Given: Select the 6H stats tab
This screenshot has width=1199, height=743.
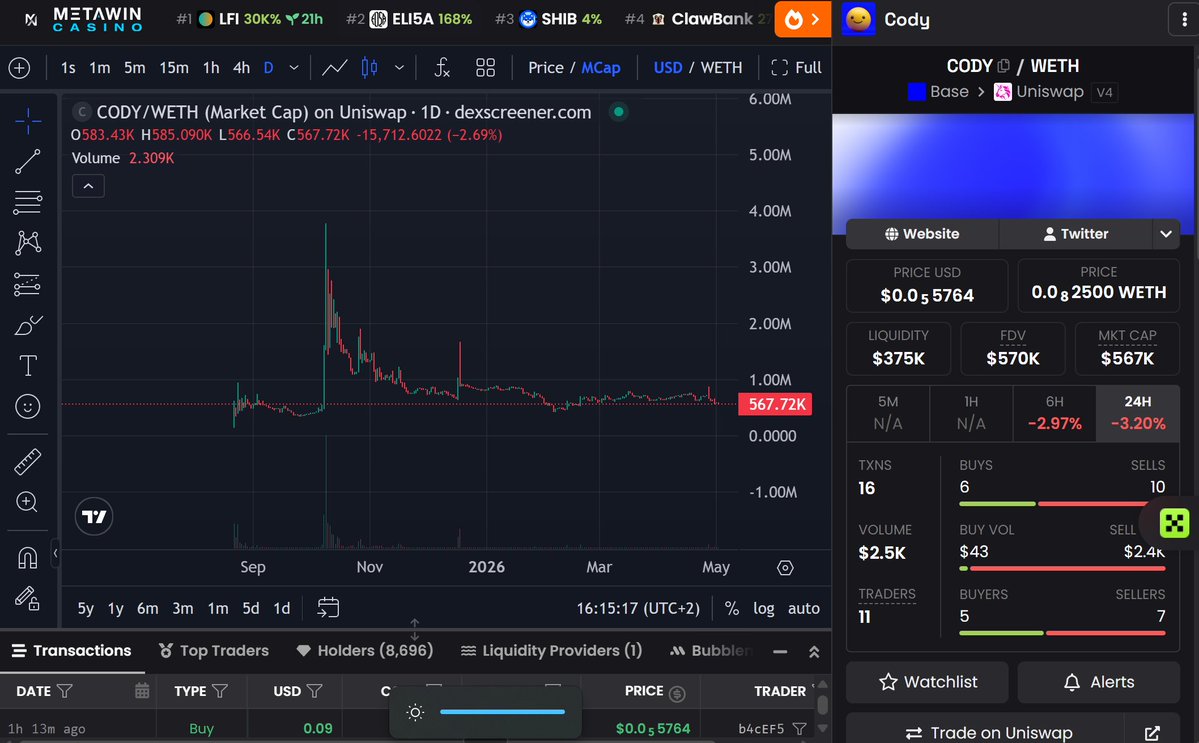Looking at the screenshot, I should (x=1054, y=414).
